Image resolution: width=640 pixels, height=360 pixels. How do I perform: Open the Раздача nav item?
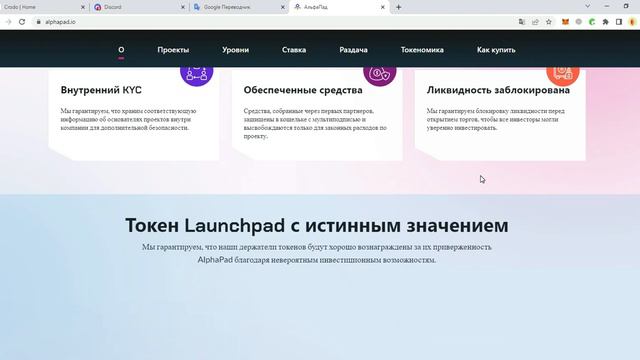[353, 50]
